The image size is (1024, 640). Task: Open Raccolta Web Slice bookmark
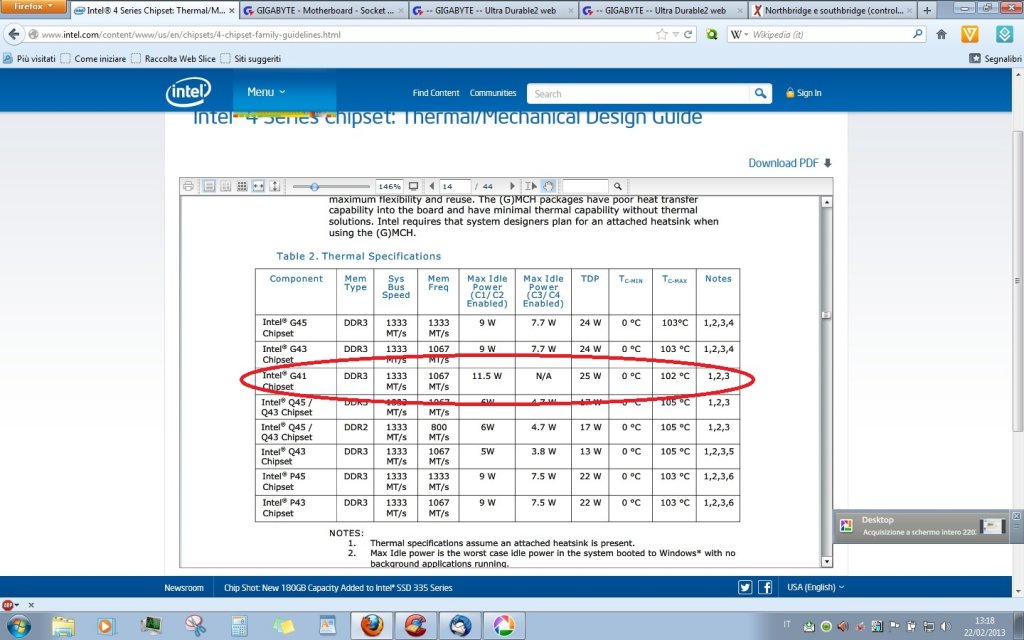click(x=173, y=59)
